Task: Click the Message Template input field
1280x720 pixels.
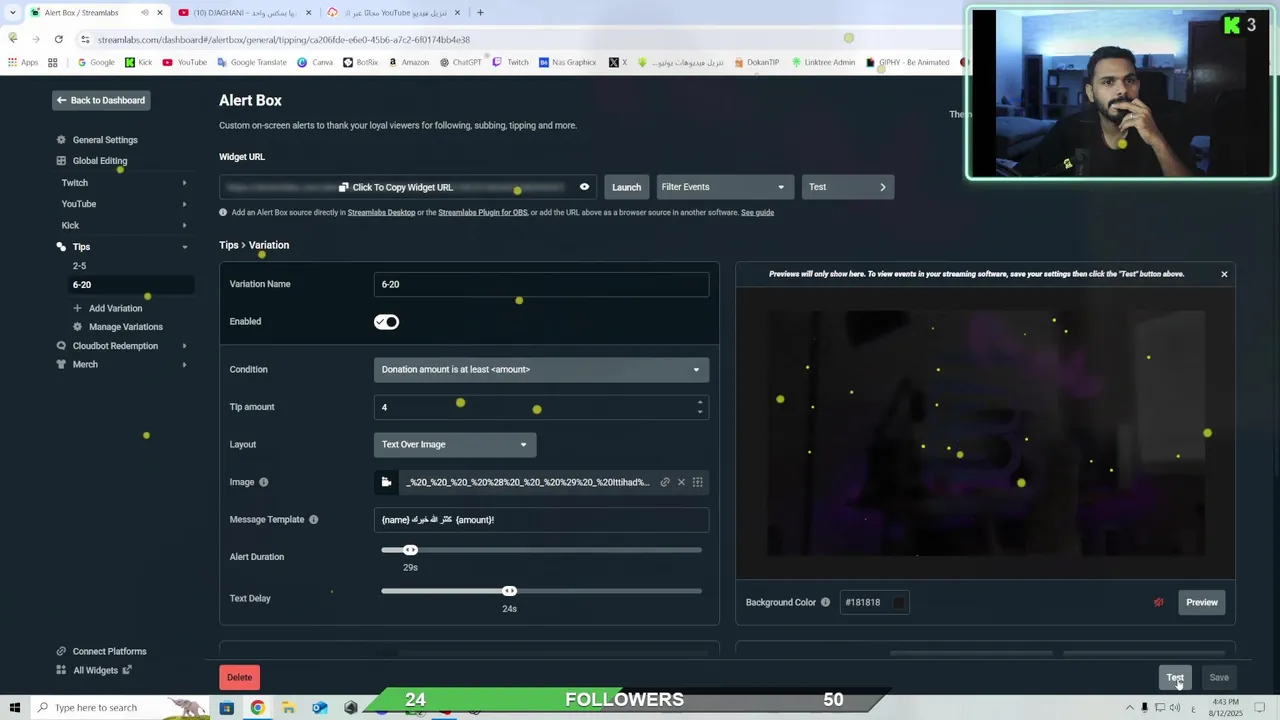Action: 541,520
